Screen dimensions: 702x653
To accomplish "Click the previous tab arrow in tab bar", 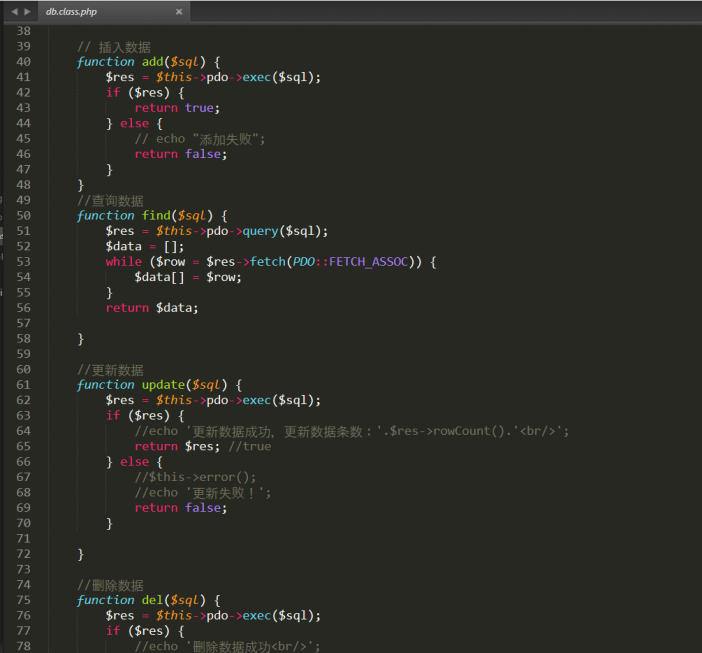I will click(14, 12).
